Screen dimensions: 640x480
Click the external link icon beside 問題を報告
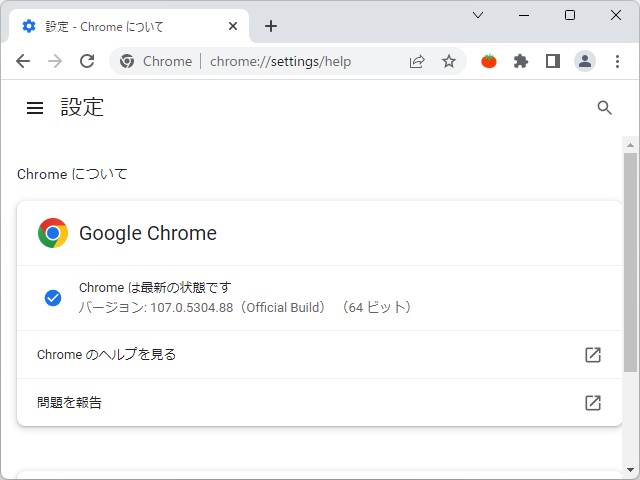point(593,403)
